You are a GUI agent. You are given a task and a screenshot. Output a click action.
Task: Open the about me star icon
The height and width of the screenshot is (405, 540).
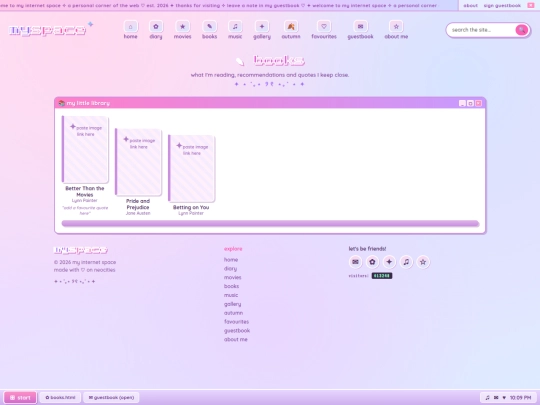click(396, 27)
